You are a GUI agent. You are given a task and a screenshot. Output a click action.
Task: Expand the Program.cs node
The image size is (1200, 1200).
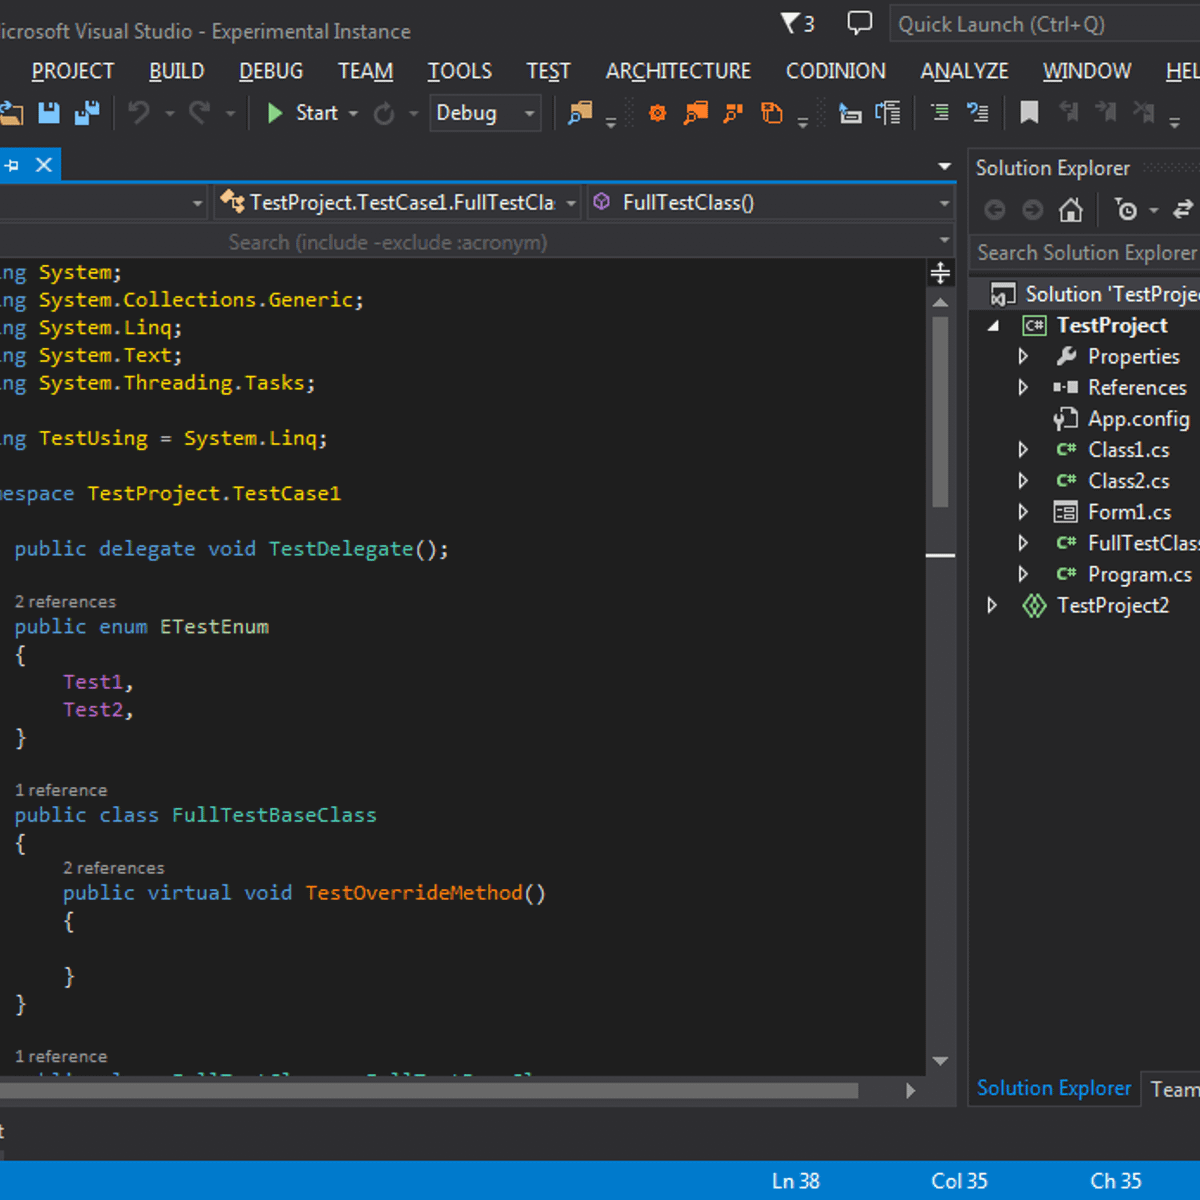[x=1023, y=574]
